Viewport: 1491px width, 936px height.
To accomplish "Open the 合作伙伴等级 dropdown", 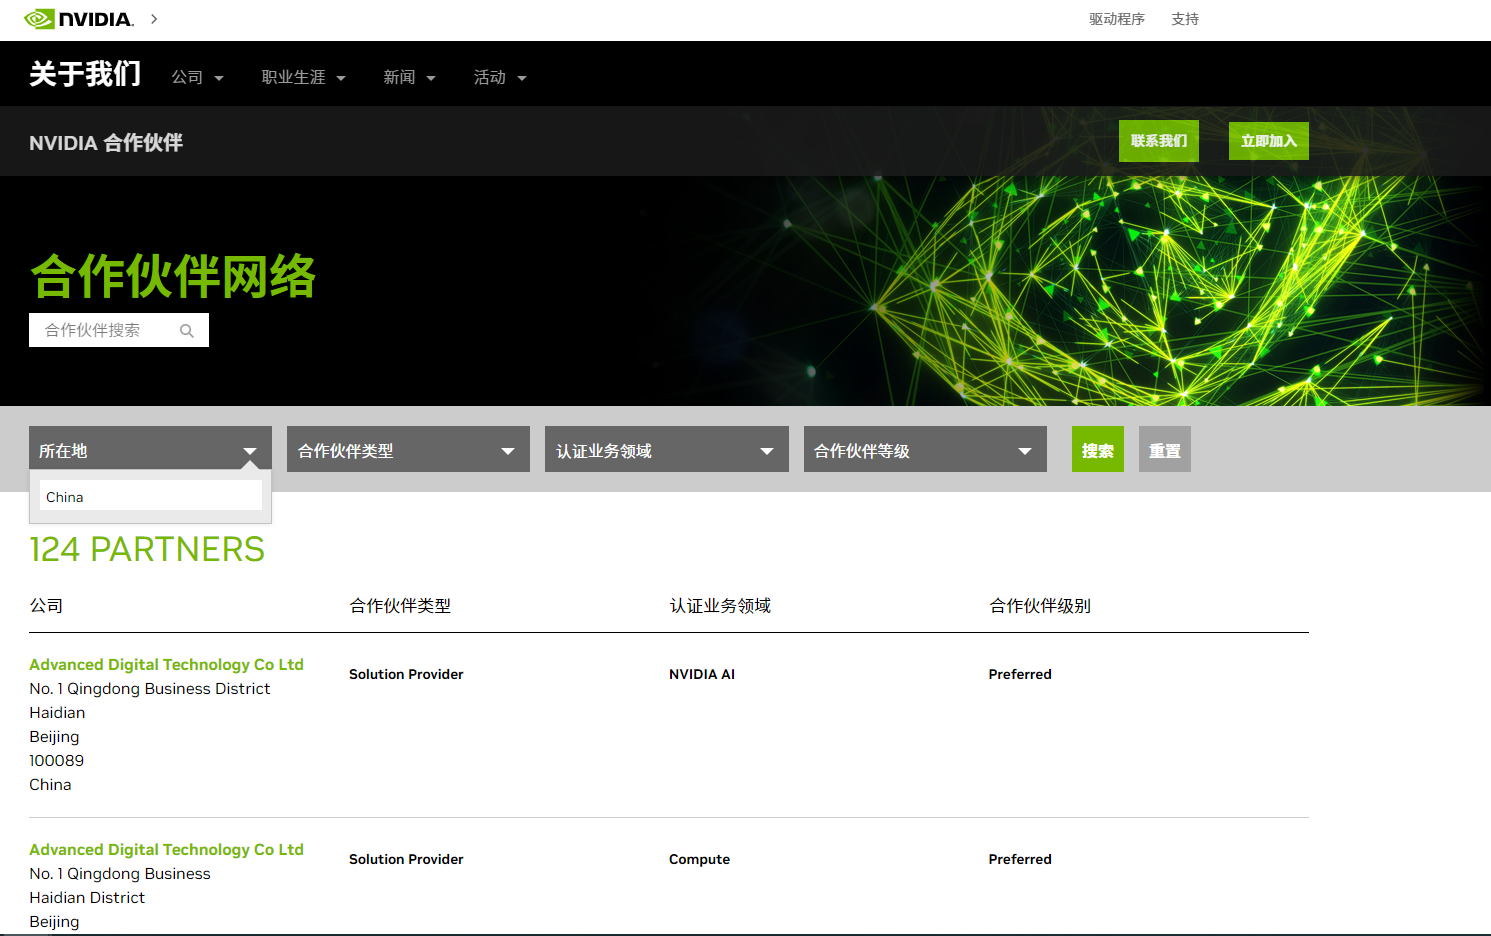I will pyautogui.click(x=925, y=449).
